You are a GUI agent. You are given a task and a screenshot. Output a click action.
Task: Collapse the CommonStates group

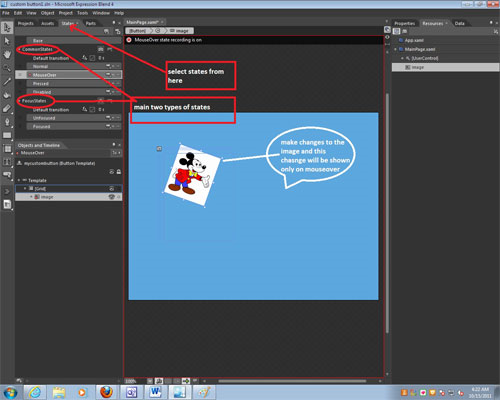coord(19,49)
